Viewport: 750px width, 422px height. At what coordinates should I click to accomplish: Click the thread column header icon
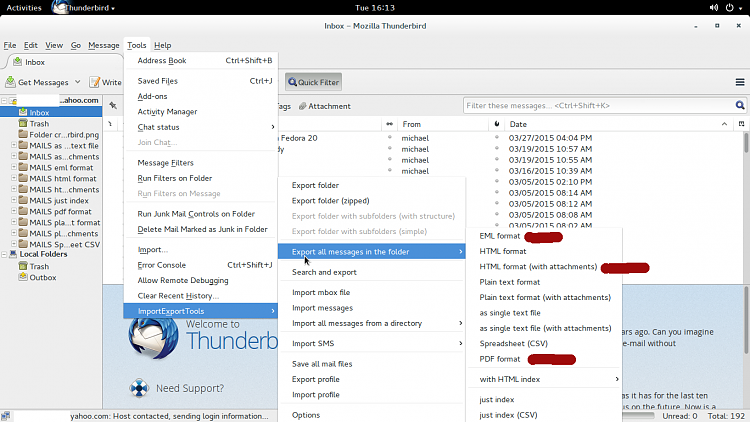click(110, 124)
